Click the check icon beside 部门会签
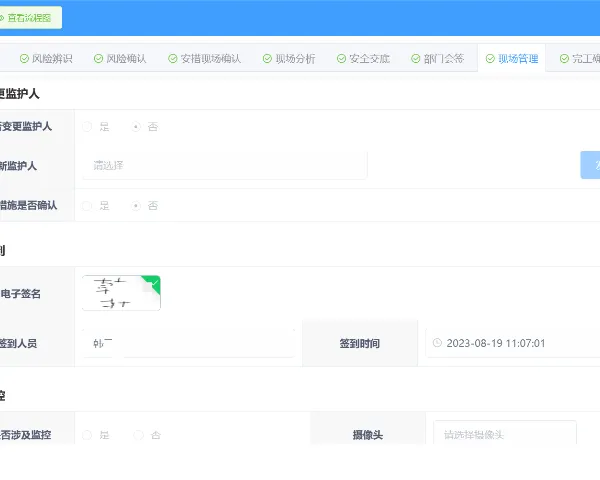600x480 pixels. coord(416,59)
